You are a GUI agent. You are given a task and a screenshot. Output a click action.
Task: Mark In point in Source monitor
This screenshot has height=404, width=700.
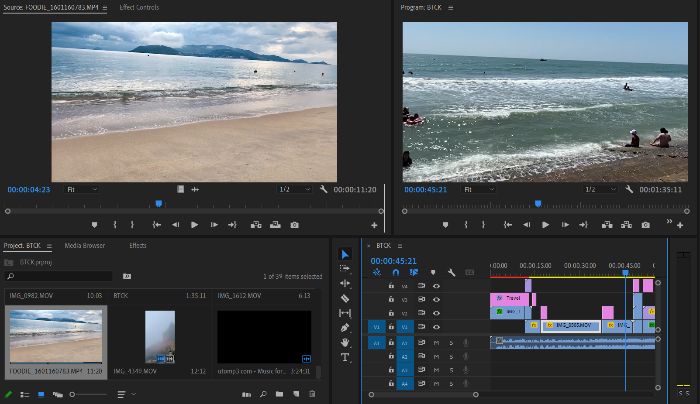point(115,225)
